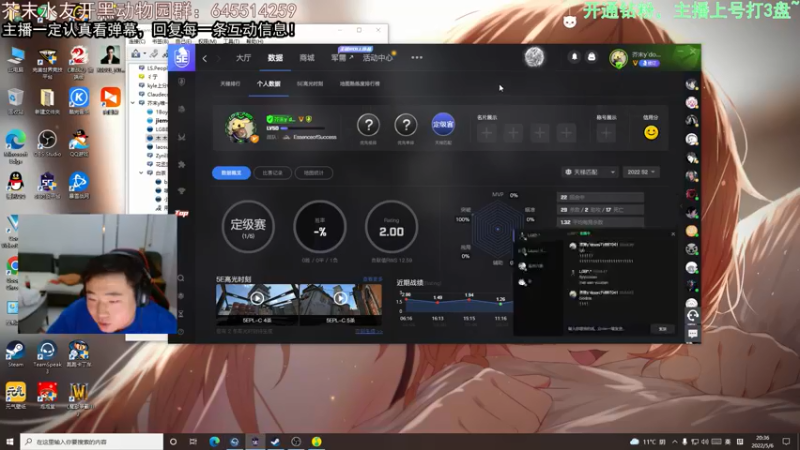Open the TeamSpeak desktop shortcut

47,356
